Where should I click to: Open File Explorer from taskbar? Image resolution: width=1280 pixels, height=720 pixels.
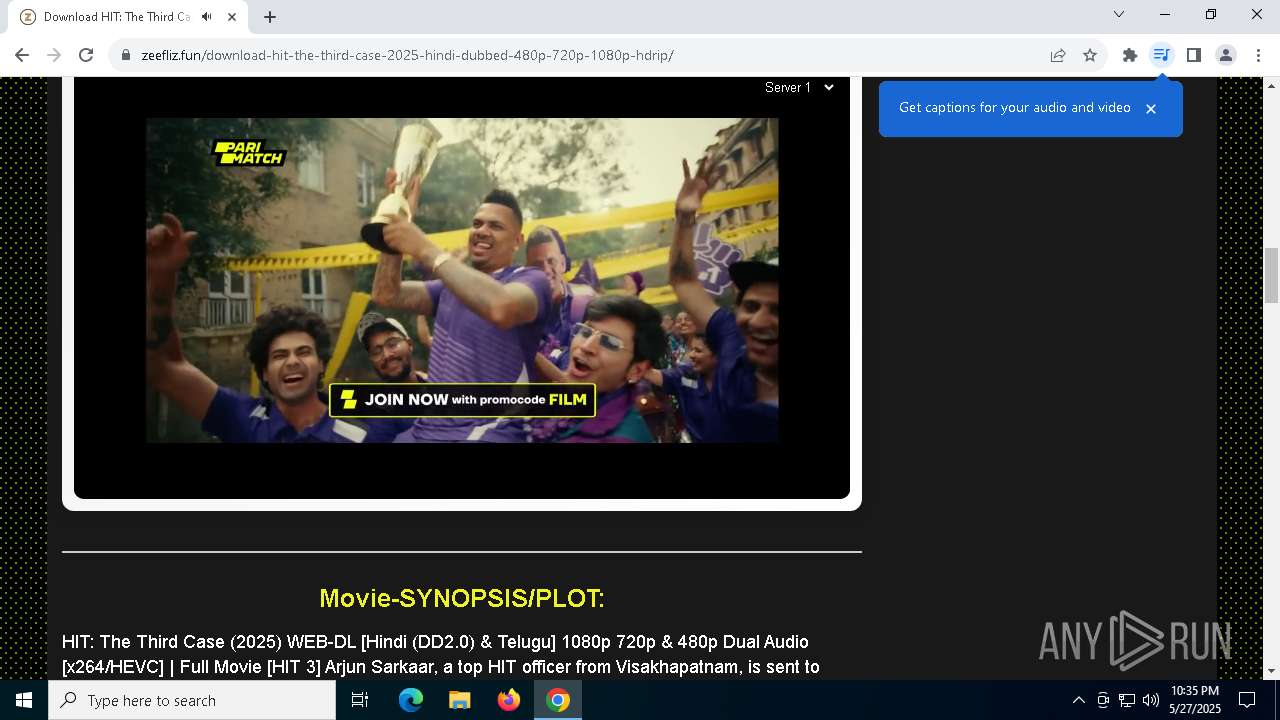pyautogui.click(x=459, y=700)
